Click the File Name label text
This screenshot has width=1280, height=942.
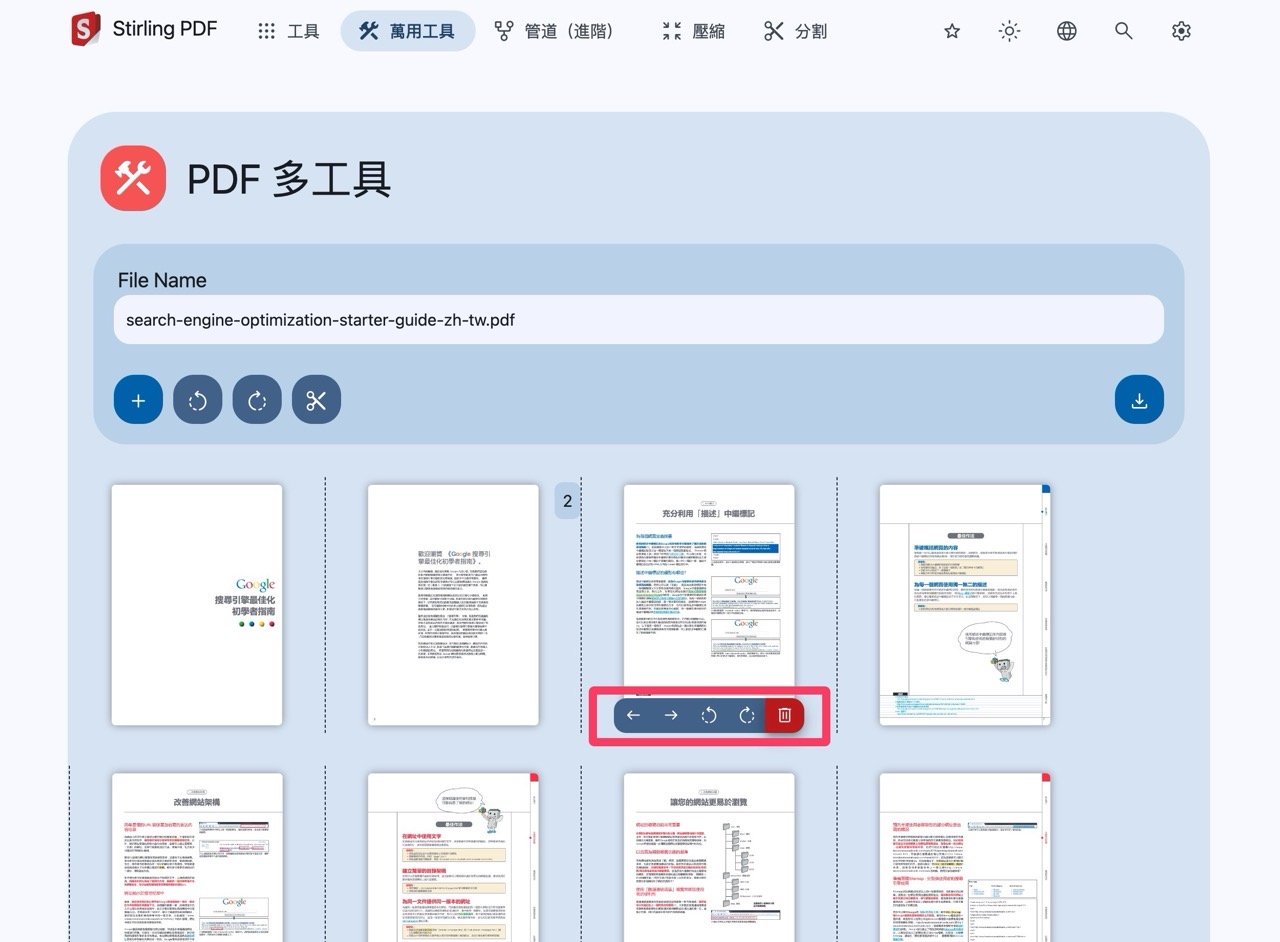click(x=162, y=280)
